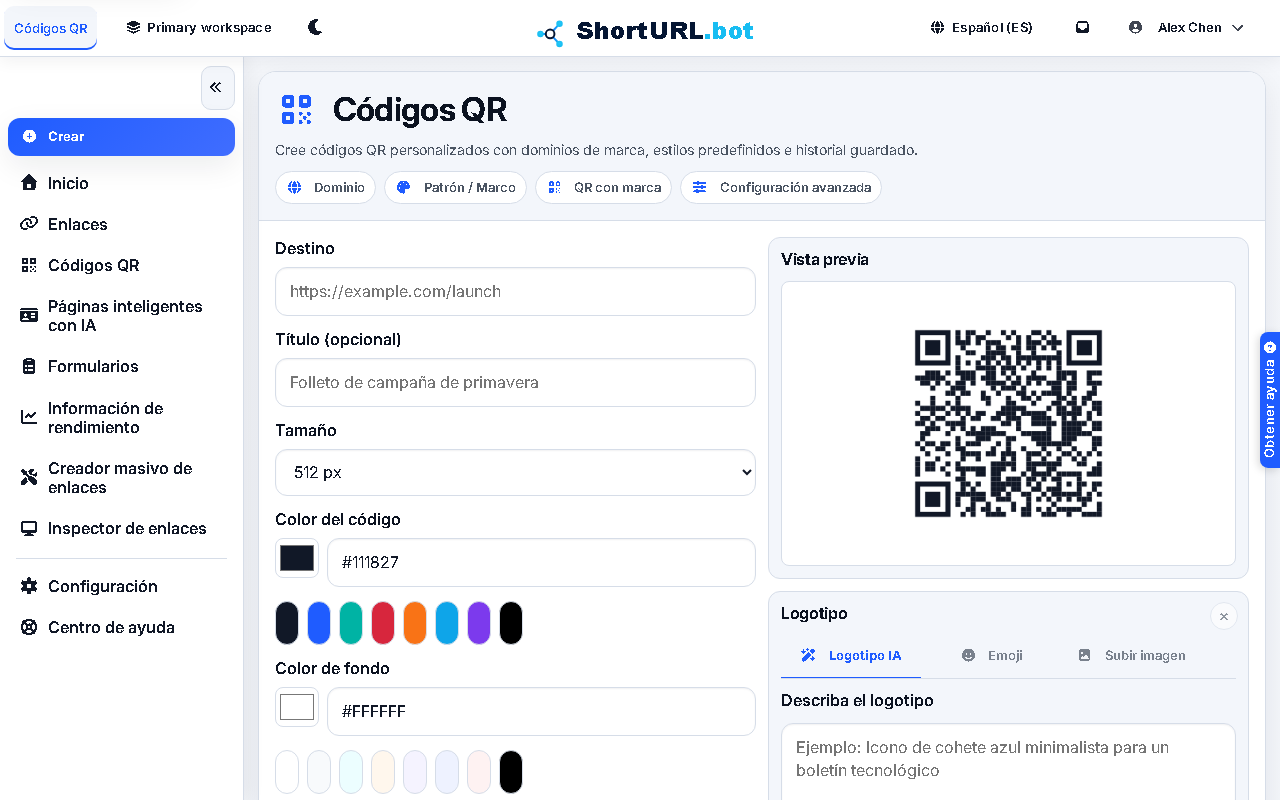Open Páginas inteligentes con IA
This screenshot has height=800, width=1280.
coord(121,316)
